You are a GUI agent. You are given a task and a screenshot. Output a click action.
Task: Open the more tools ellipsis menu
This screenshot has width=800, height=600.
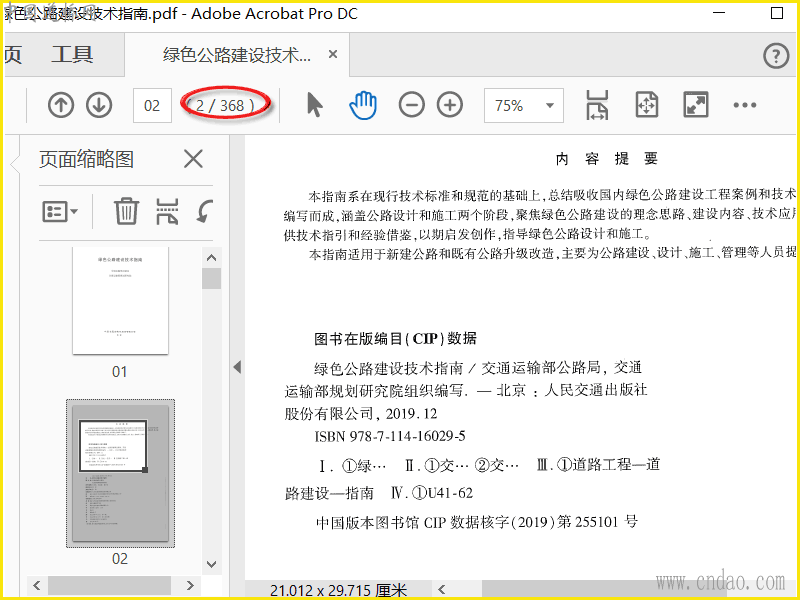point(745,105)
